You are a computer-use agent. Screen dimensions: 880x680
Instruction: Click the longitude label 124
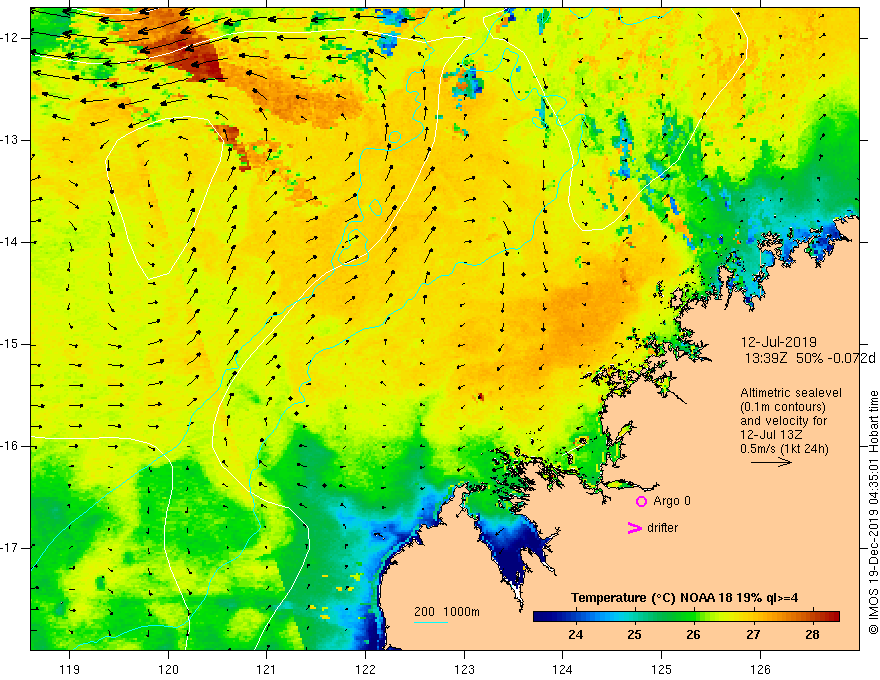pyautogui.click(x=563, y=669)
